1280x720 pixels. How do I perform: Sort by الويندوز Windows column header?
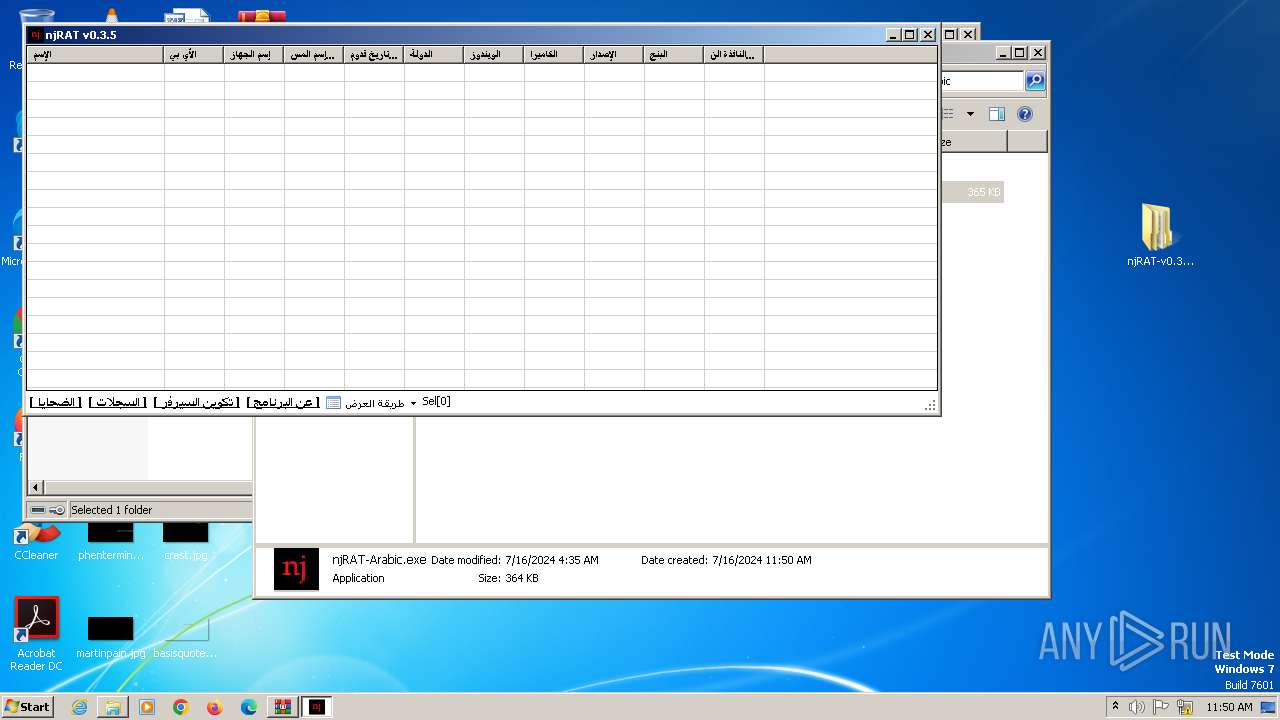pyautogui.click(x=494, y=55)
